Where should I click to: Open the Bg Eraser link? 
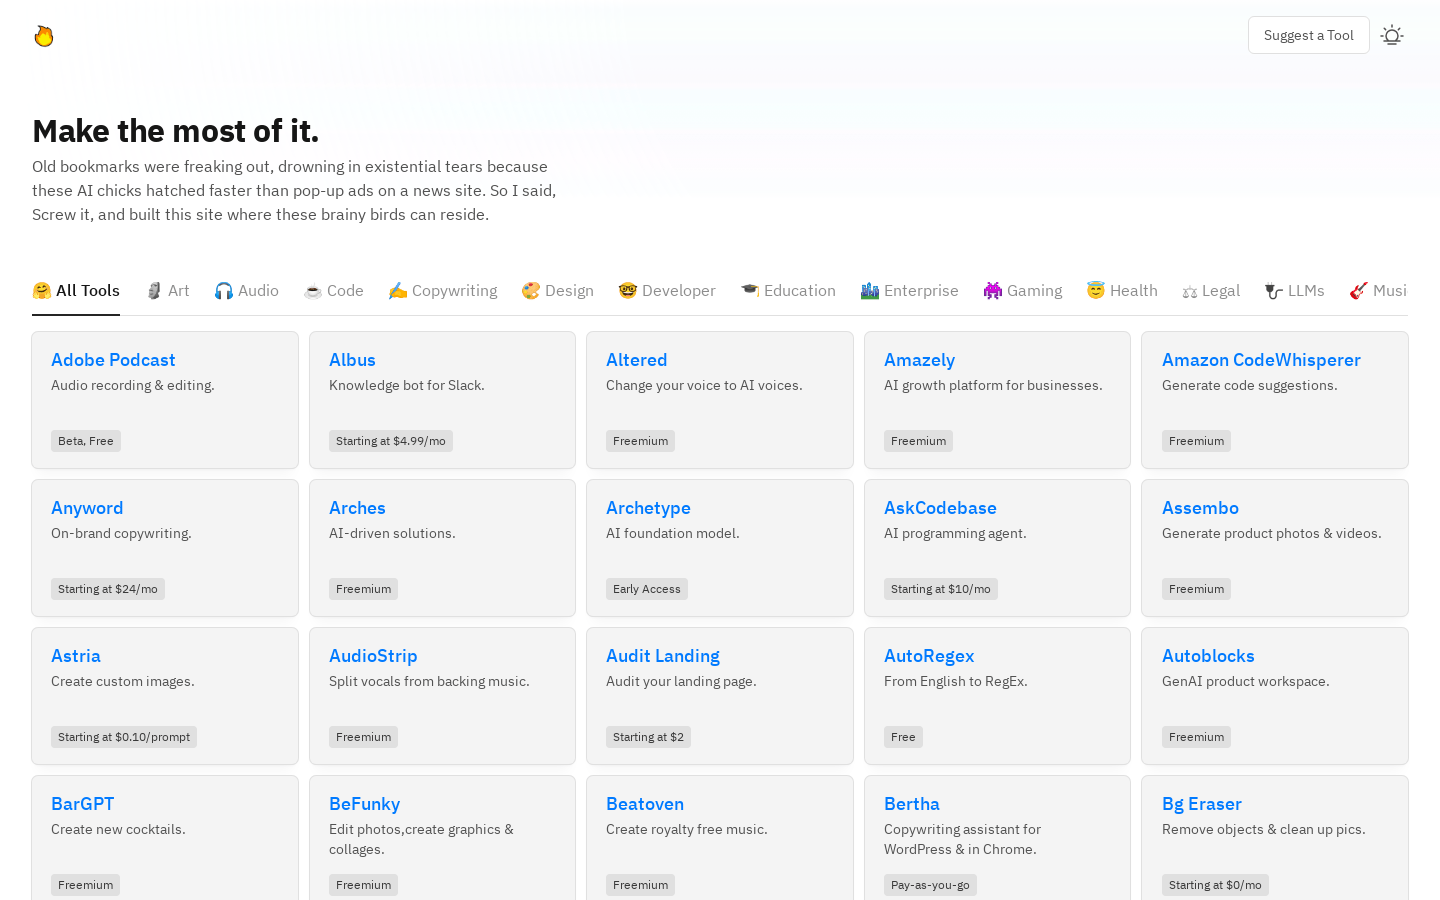[x=1202, y=804]
